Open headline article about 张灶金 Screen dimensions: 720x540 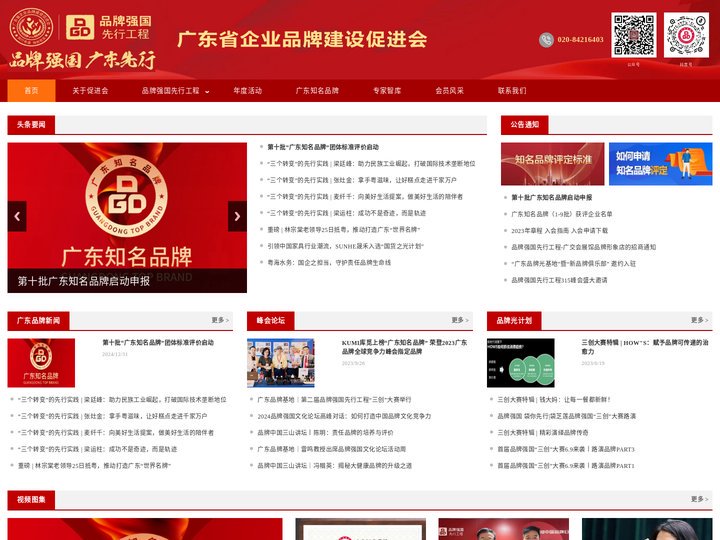362,180
